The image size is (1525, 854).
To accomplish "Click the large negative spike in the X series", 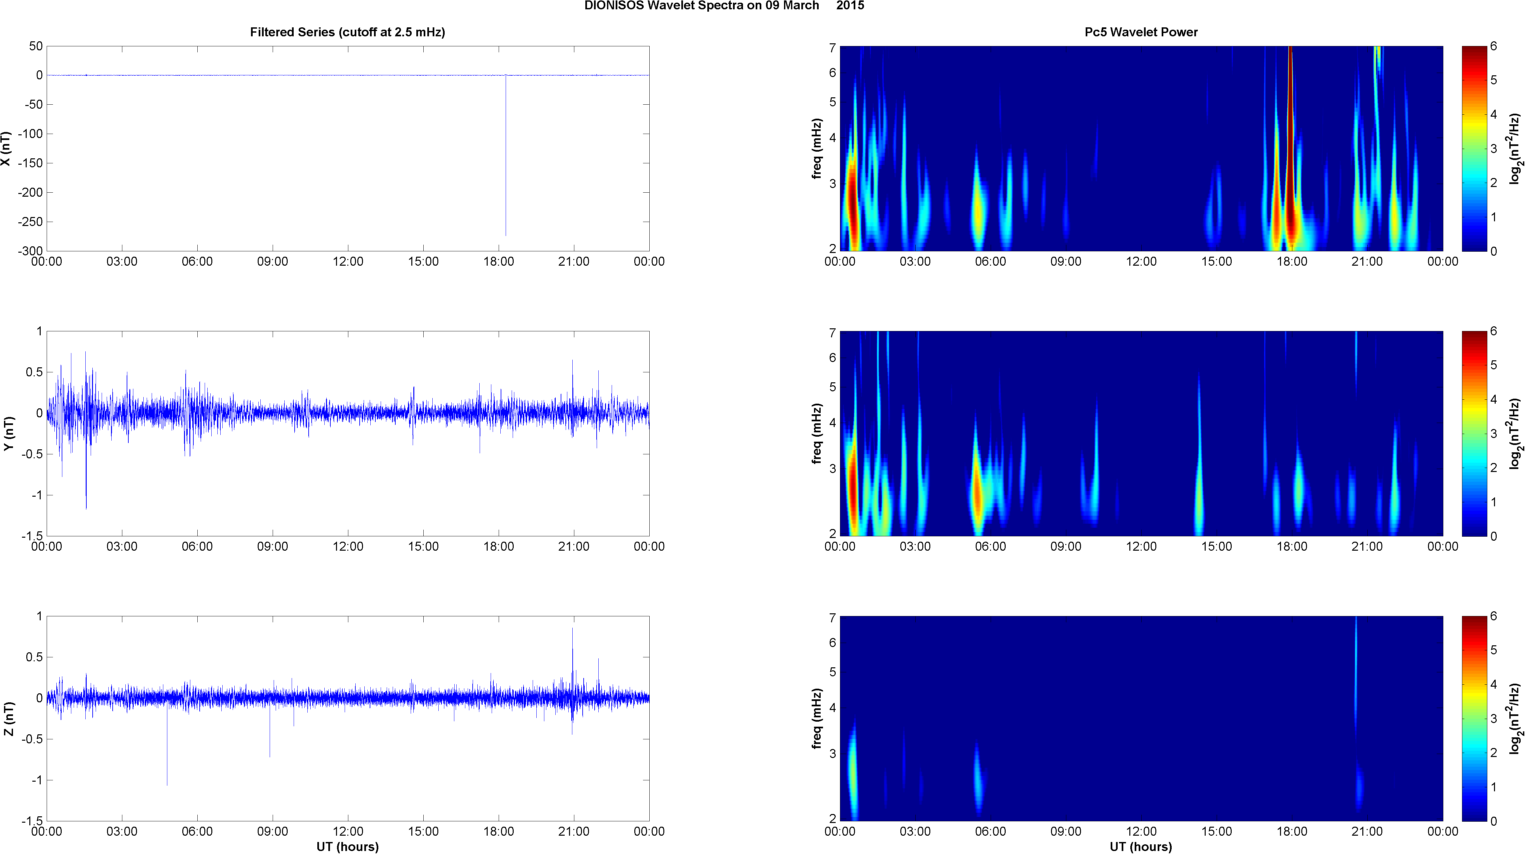I will tap(506, 155).
